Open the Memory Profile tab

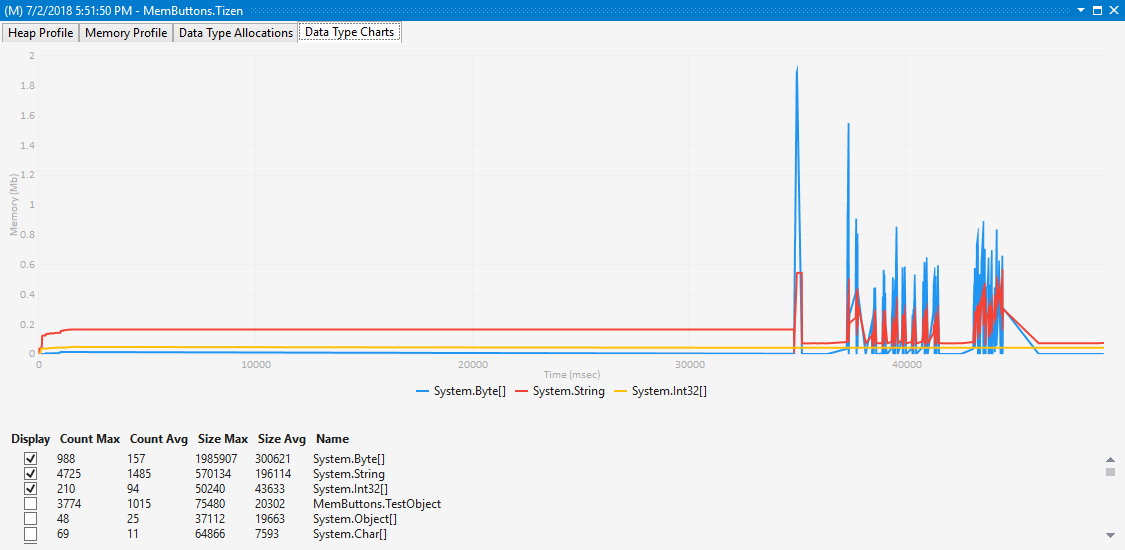click(x=125, y=33)
